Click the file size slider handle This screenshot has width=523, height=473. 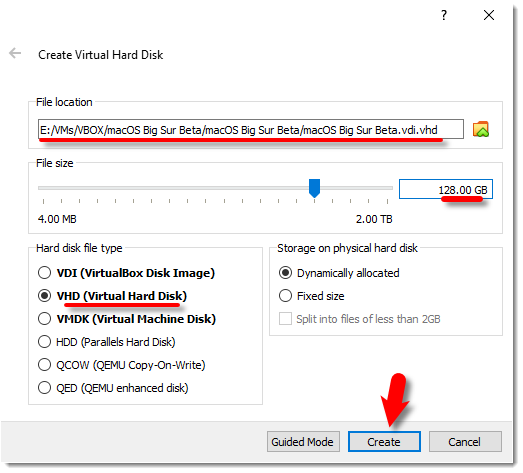pos(314,188)
